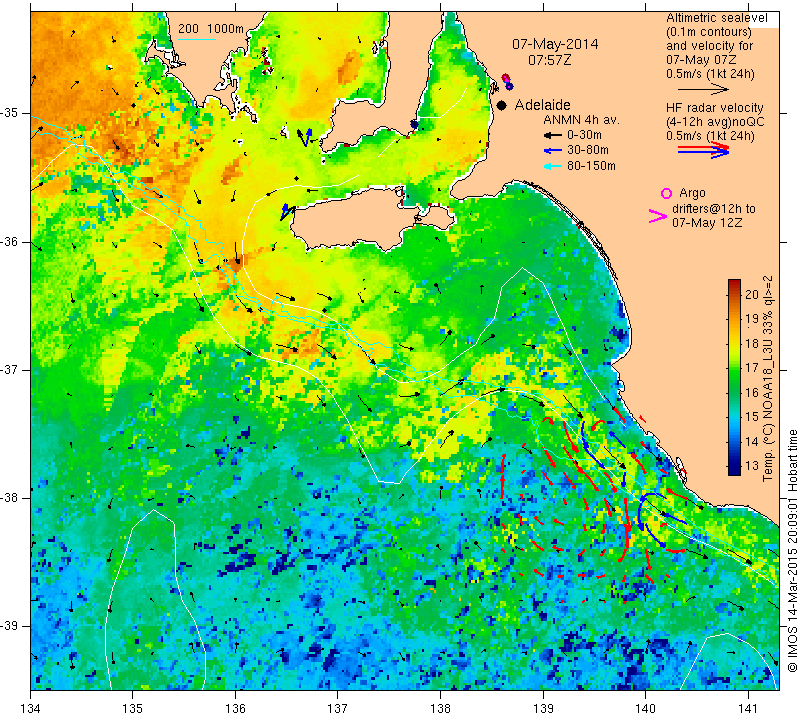Click the 20 degree mark on temperature colorbar

coord(752,294)
